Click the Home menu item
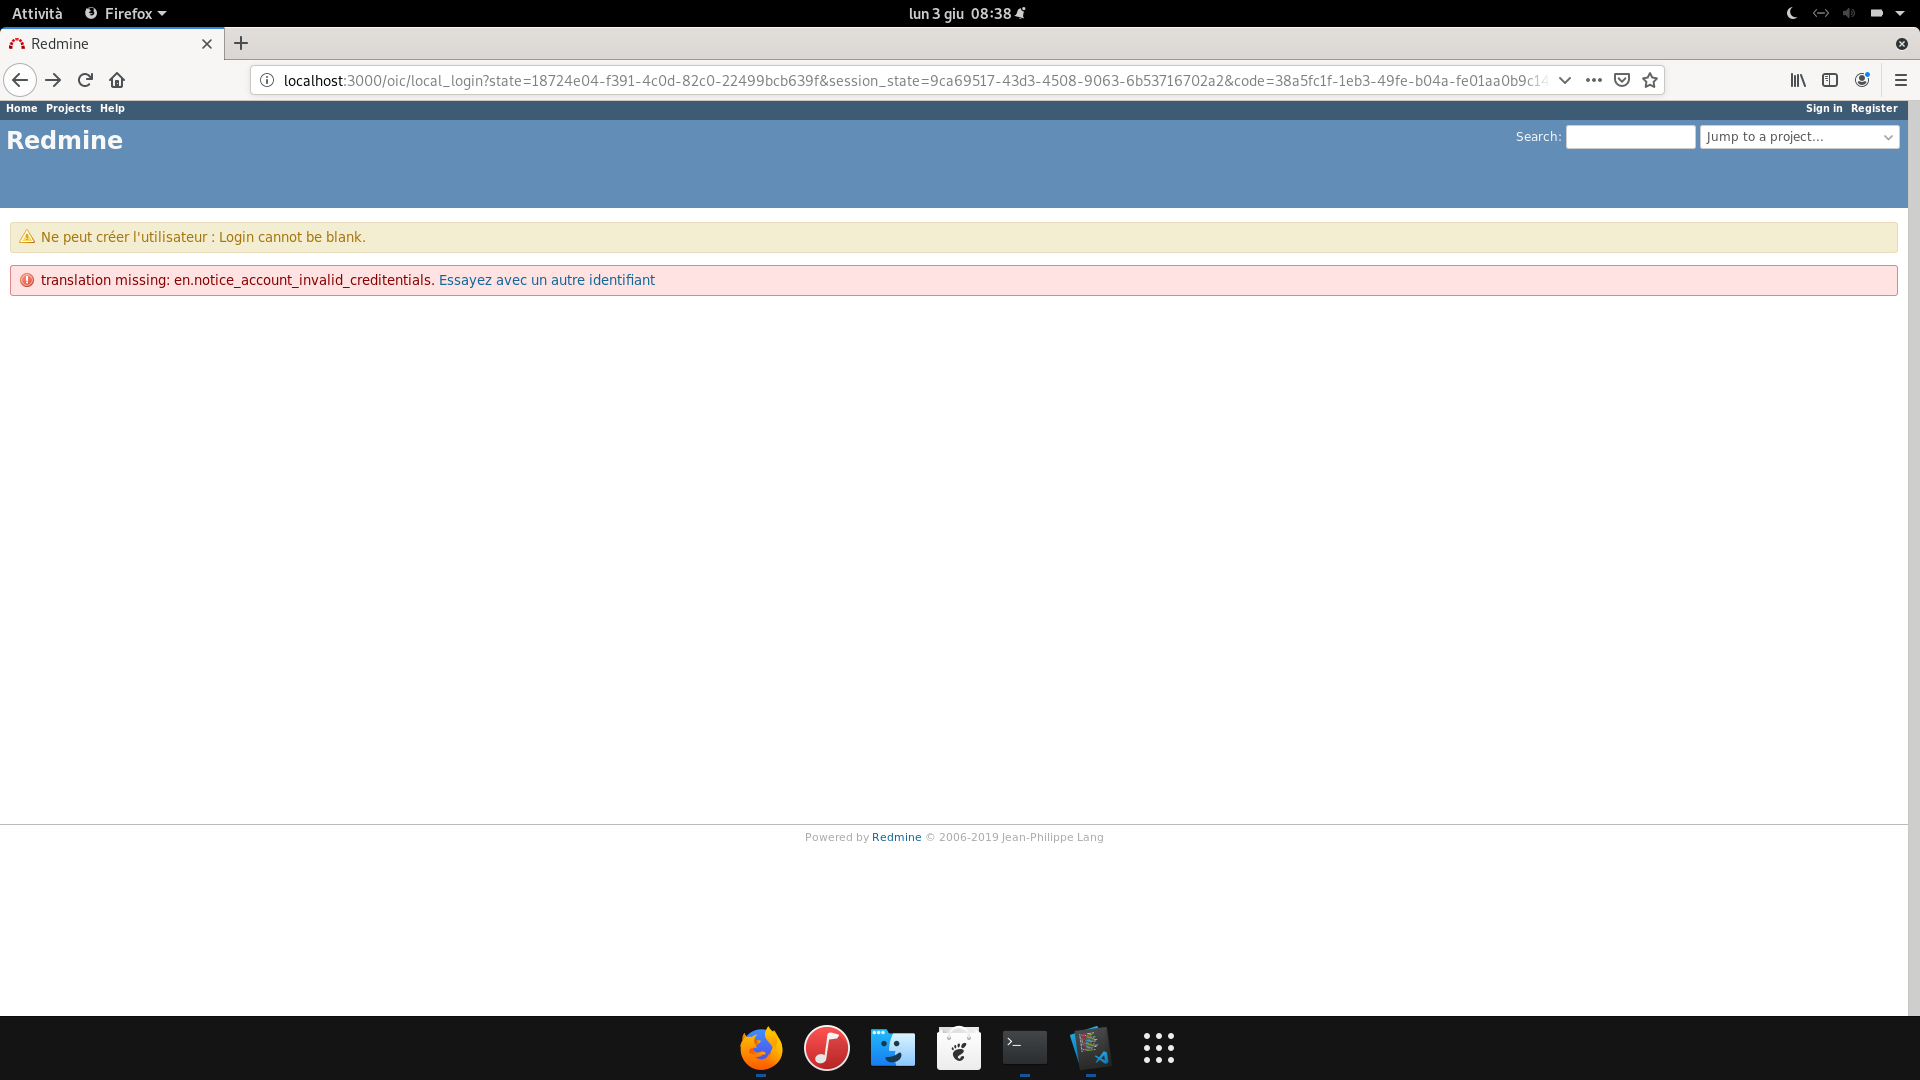The image size is (1920, 1080). 21,108
